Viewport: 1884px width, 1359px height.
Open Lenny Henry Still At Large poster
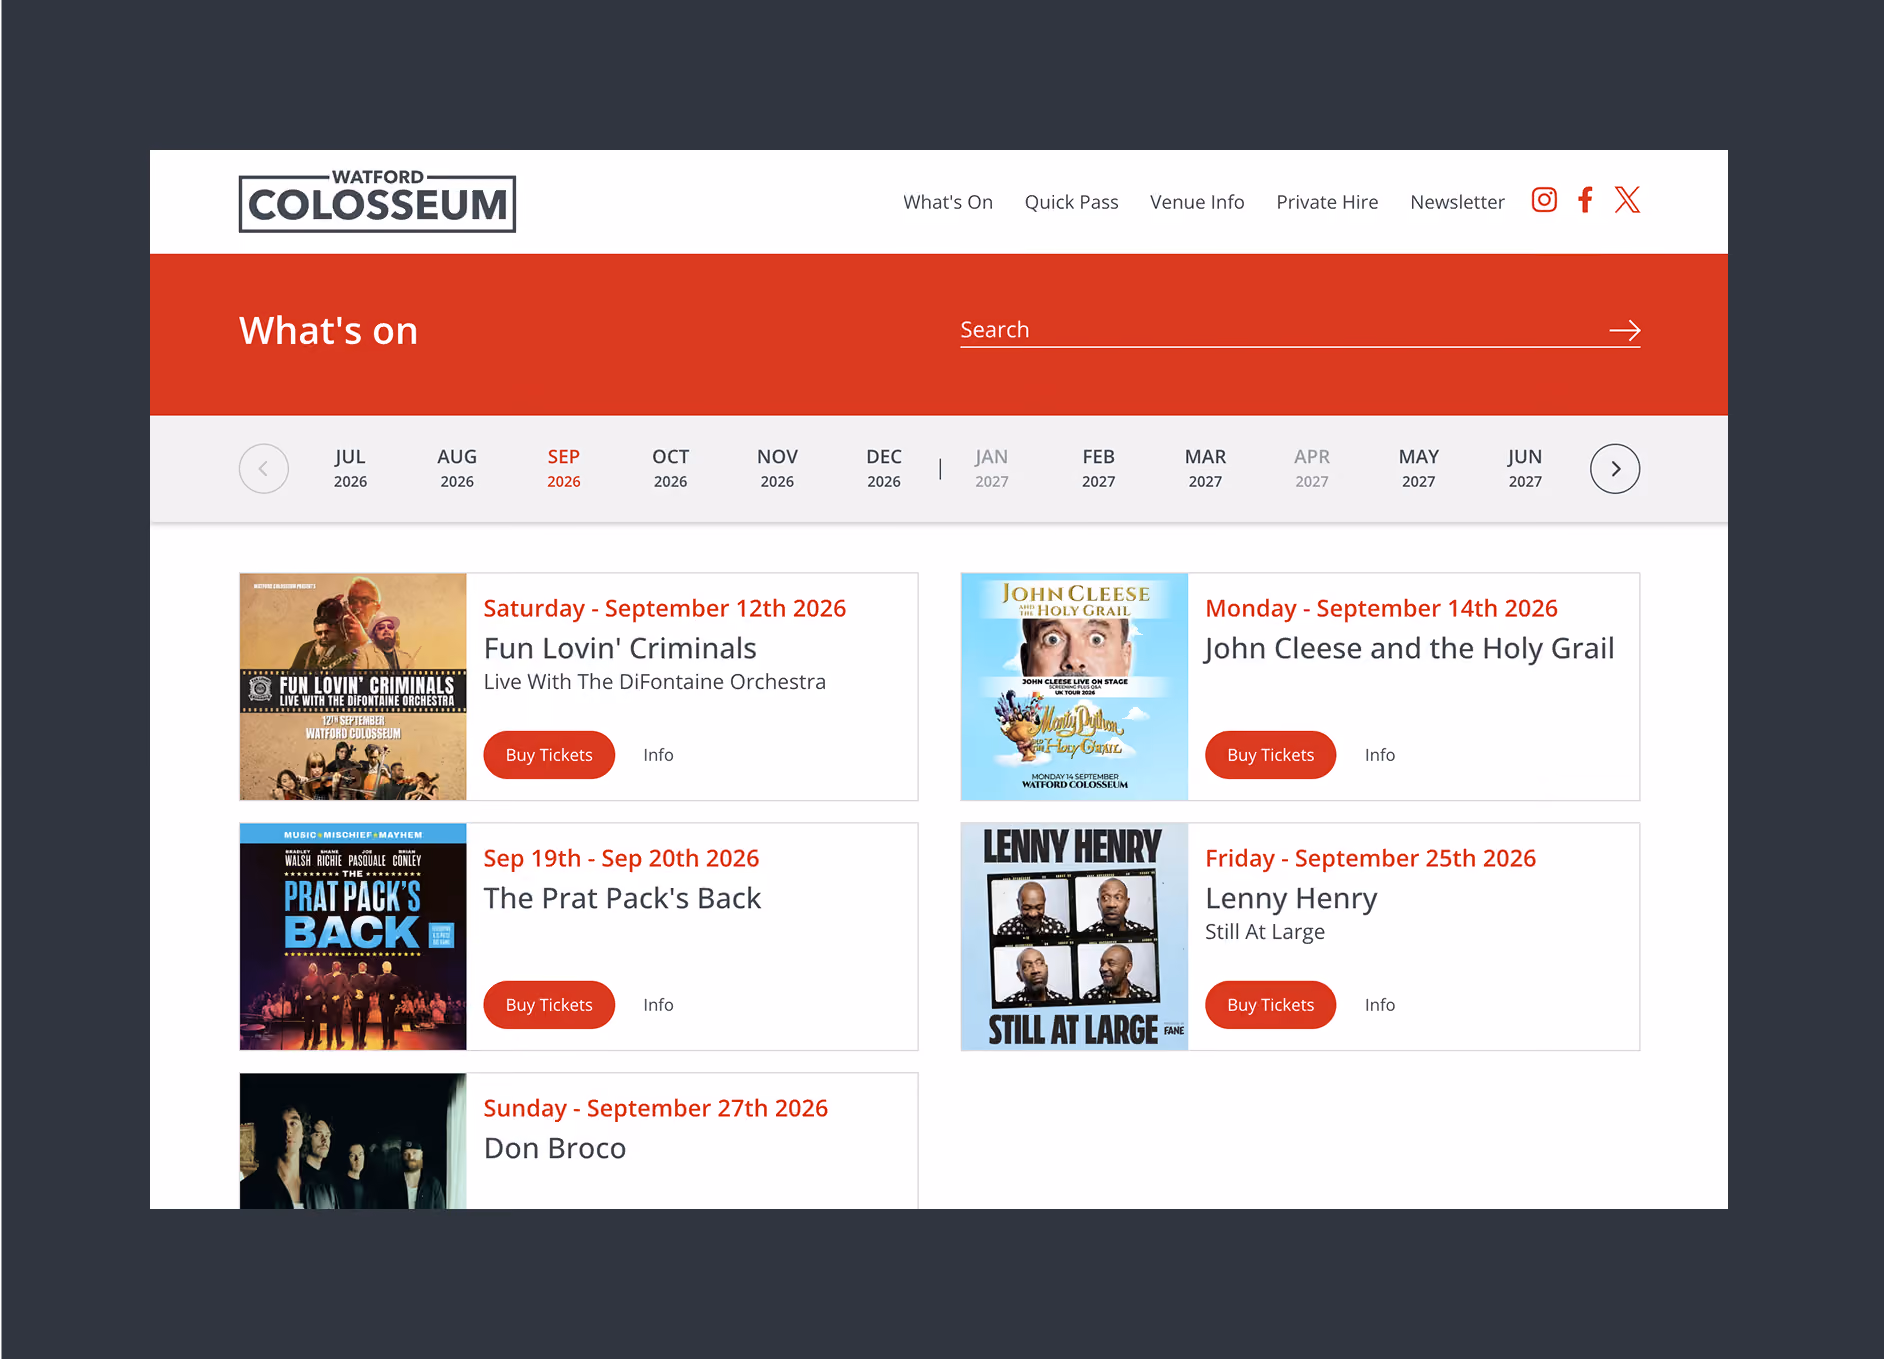coord(1074,936)
